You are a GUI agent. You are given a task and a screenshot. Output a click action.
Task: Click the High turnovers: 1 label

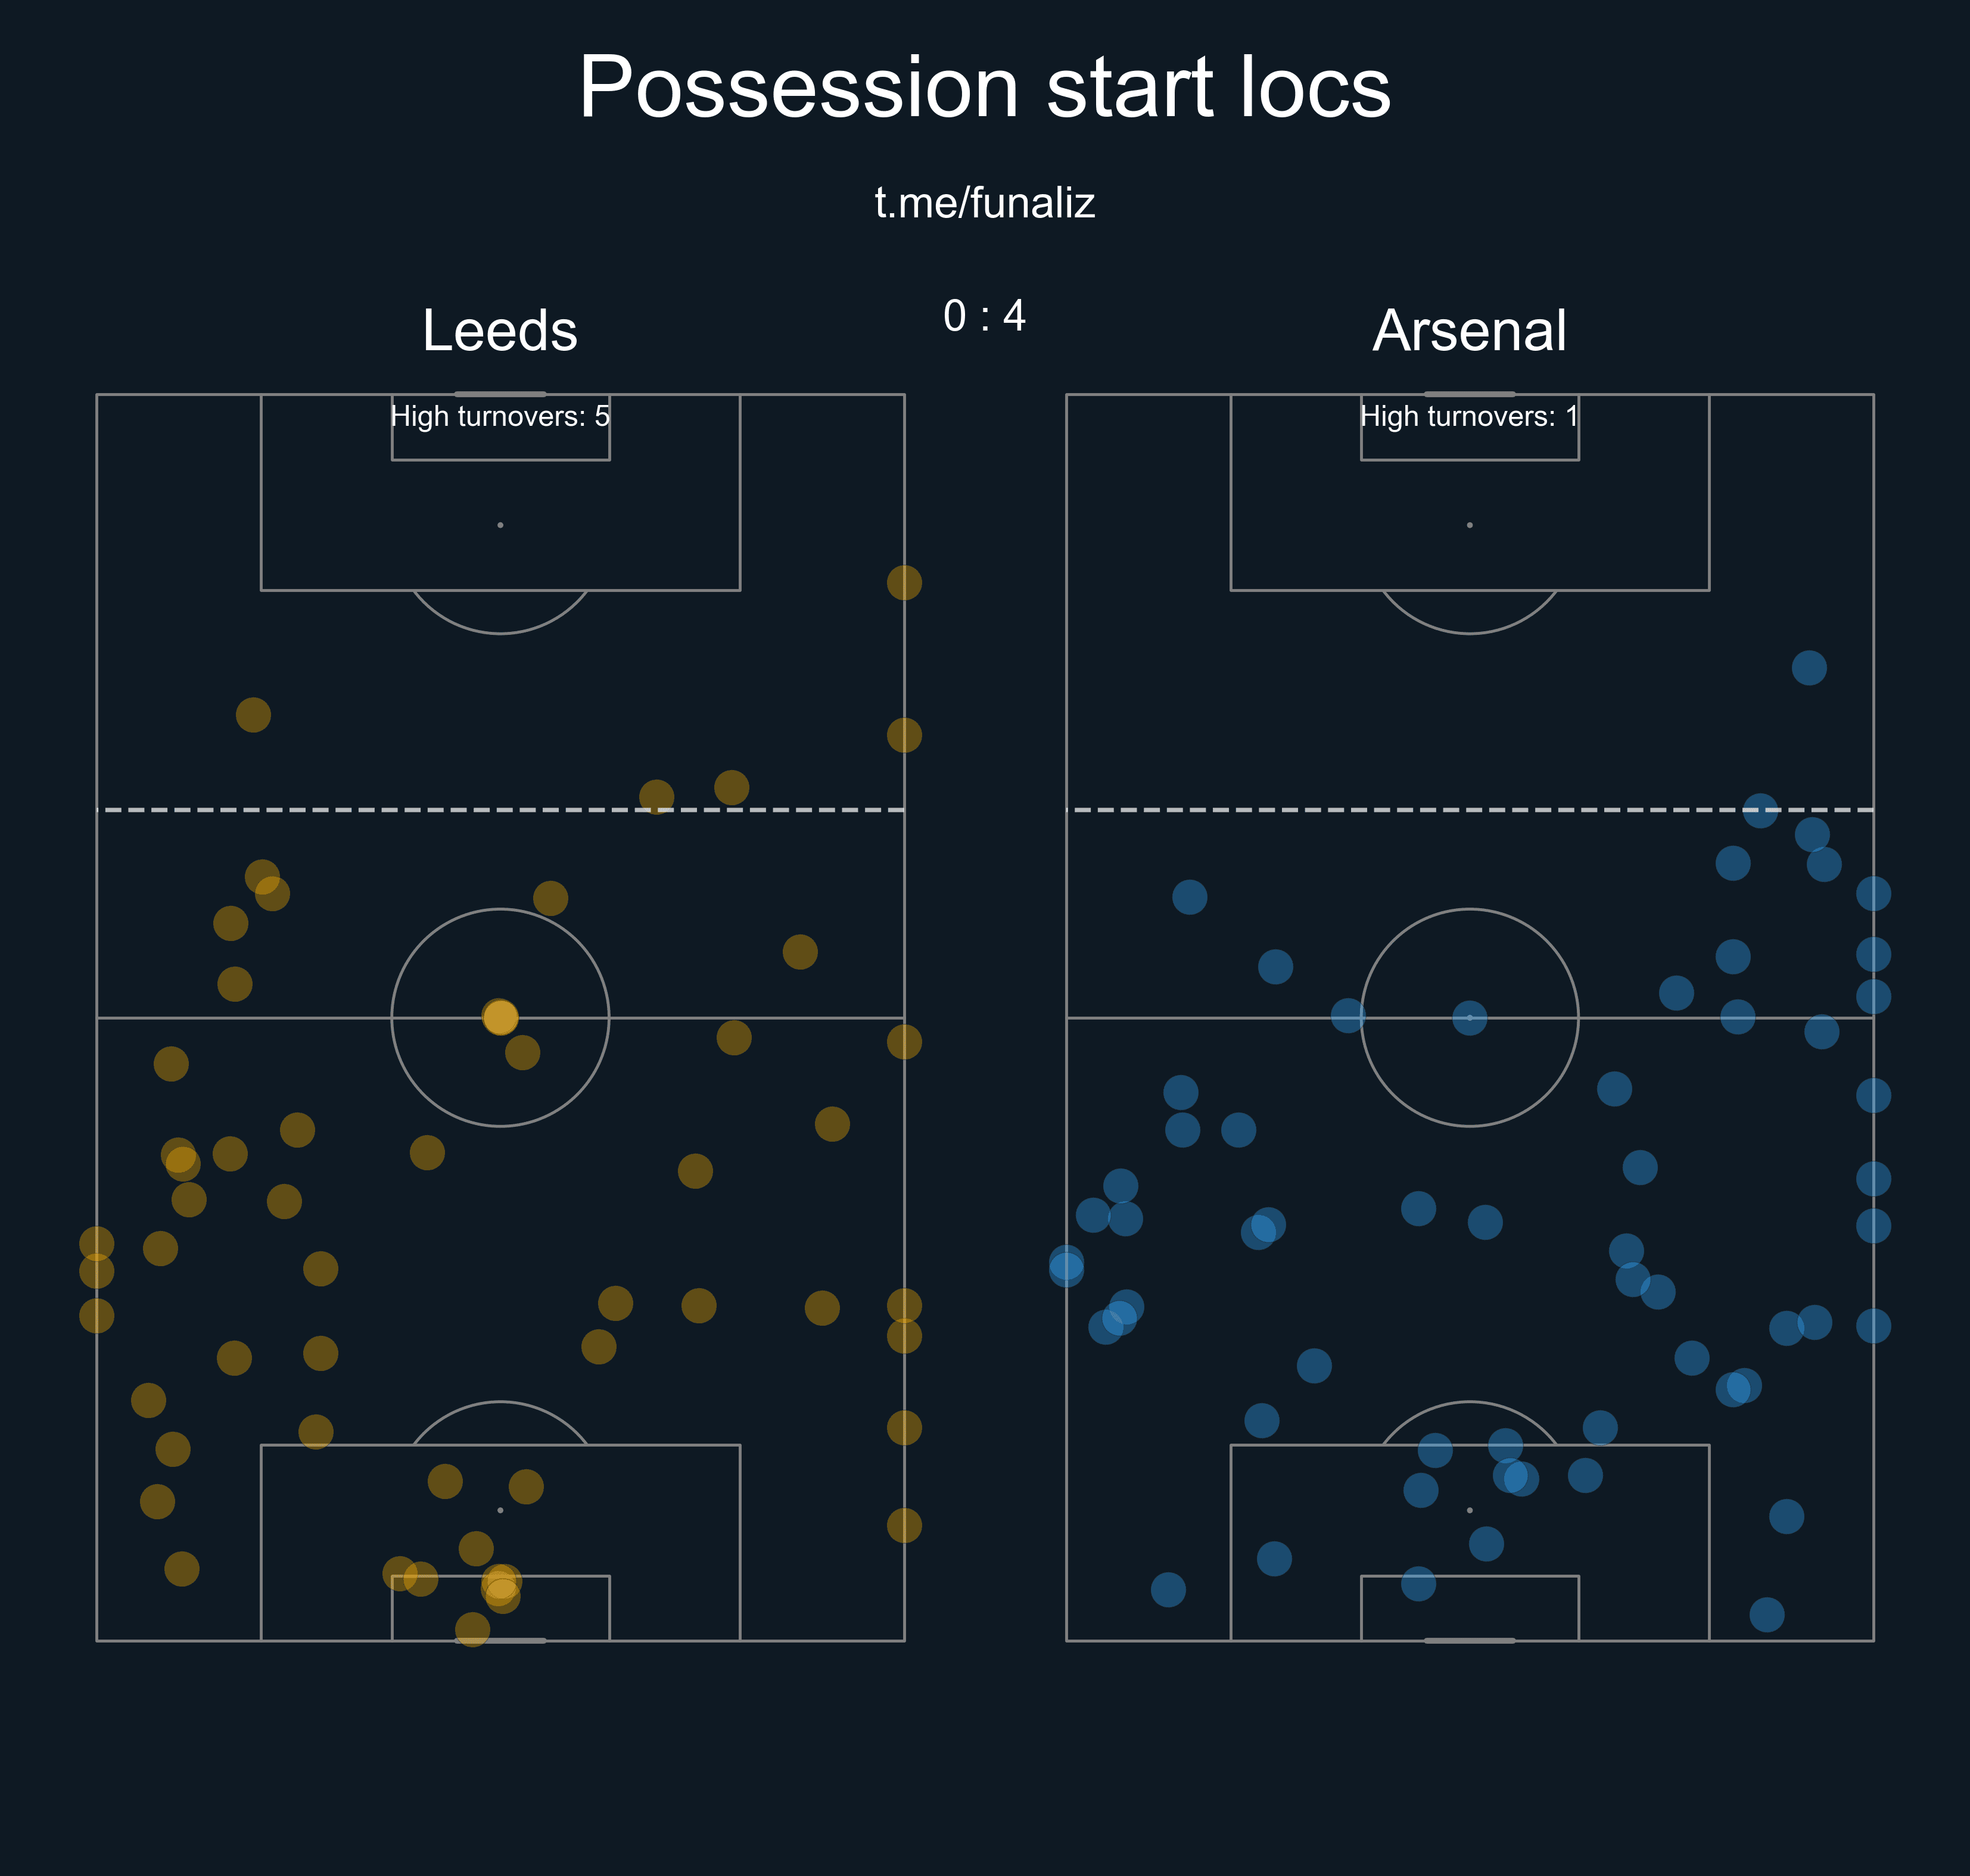click(1468, 416)
